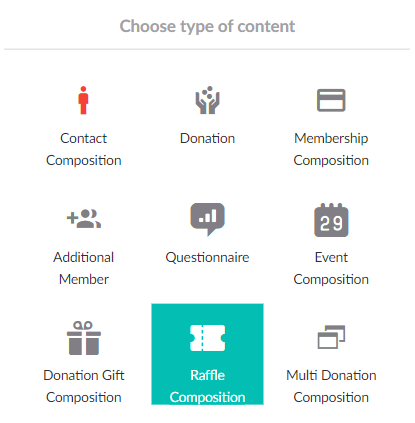Screen dimensions: 415x423
Task: Click the Membership Composition label
Action: tap(331, 149)
